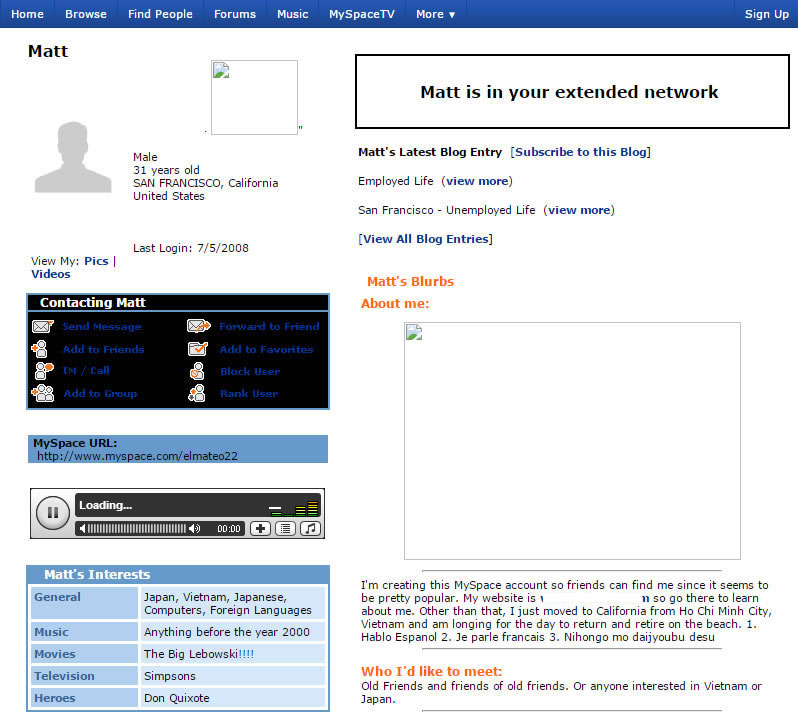This screenshot has width=798, height=720.
Task: Click the 'Matt's Blurbs' heading
Action: click(x=411, y=281)
